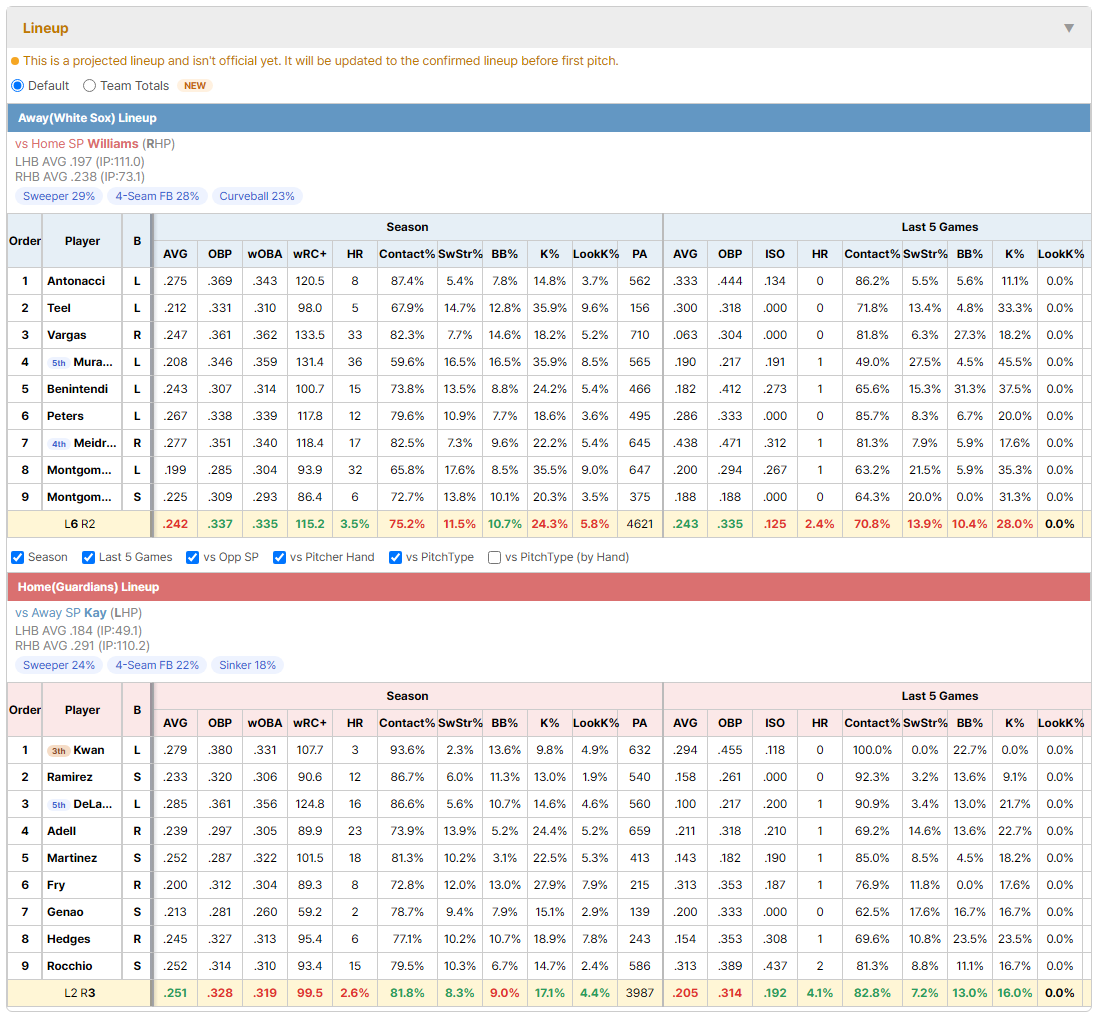
Task: Select player Peters in the lineup
Action: pyautogui.click(x=65, y=416)
